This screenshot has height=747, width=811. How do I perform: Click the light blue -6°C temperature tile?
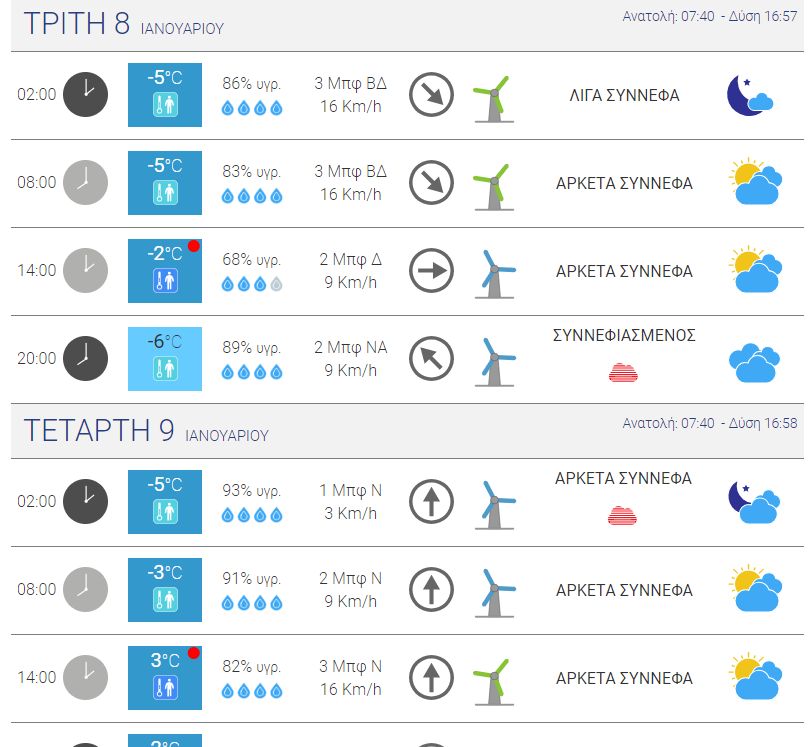click(x=165, y=358)
